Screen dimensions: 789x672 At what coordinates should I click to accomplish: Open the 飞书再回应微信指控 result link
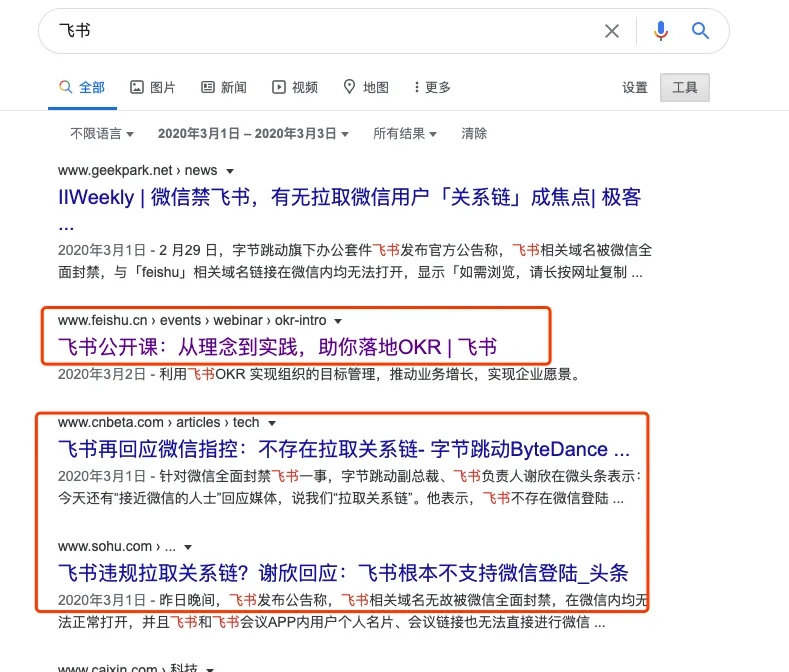(x=344, y=449)
